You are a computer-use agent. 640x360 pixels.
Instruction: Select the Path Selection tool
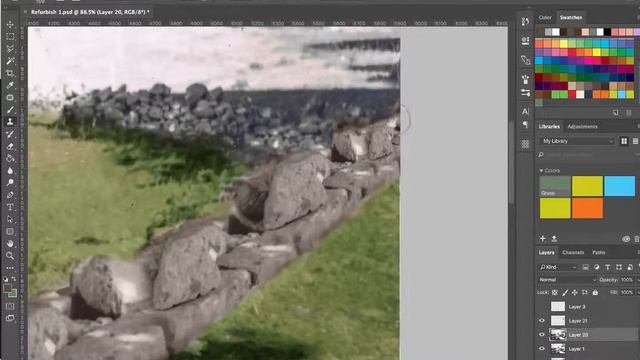10,219
